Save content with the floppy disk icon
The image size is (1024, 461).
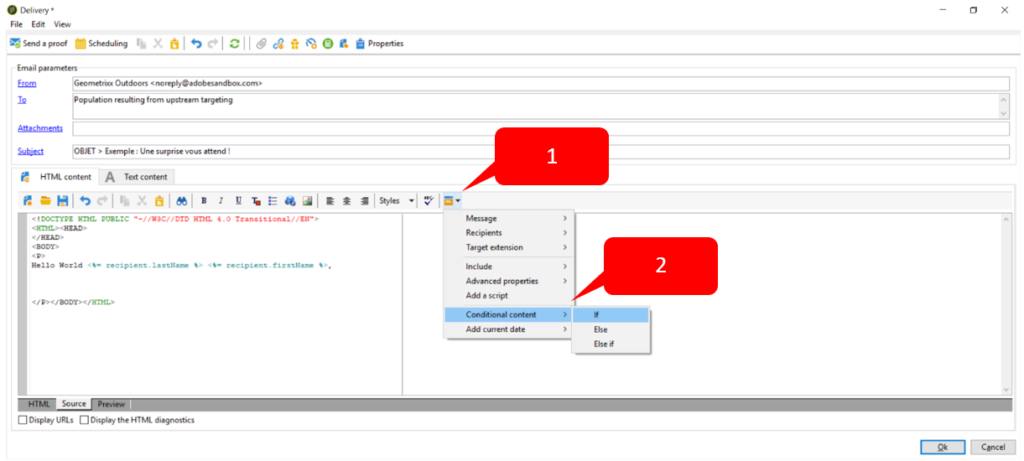tap(62, 200)
